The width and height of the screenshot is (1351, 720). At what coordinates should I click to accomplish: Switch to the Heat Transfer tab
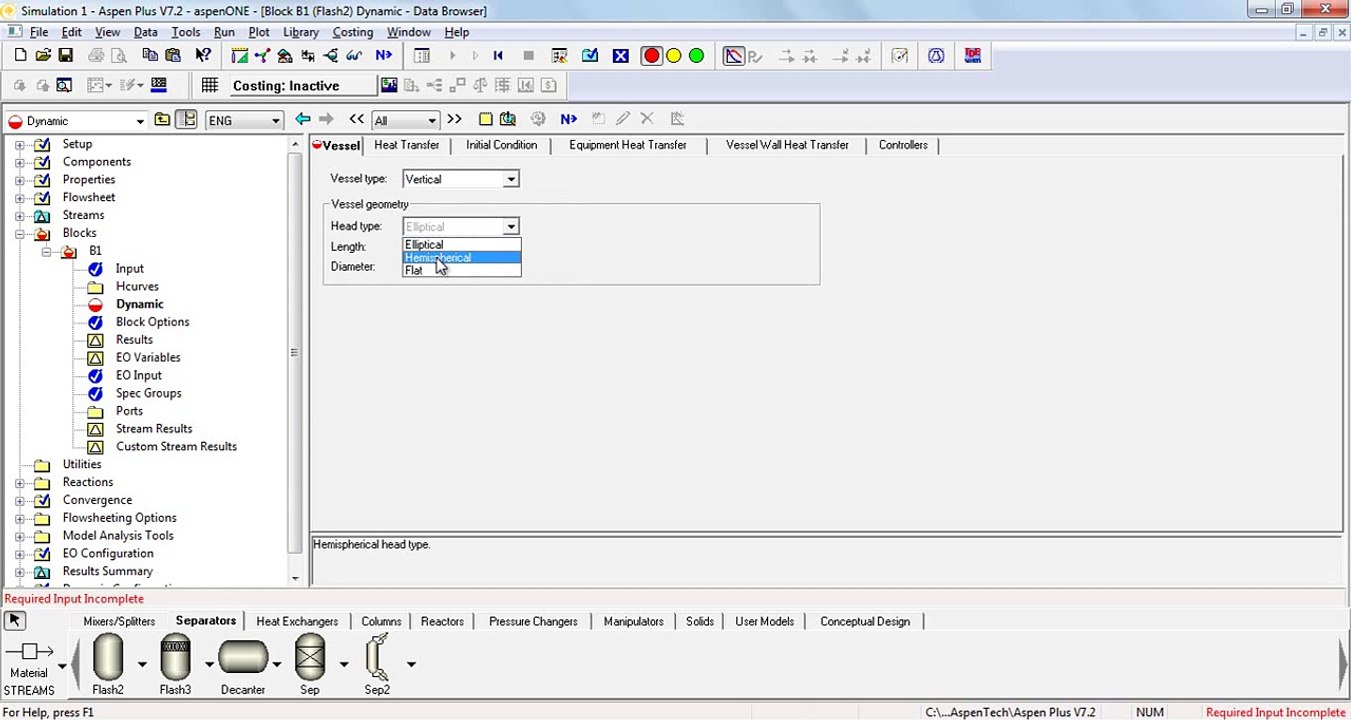pyautogui.click(x=406, y=145)
